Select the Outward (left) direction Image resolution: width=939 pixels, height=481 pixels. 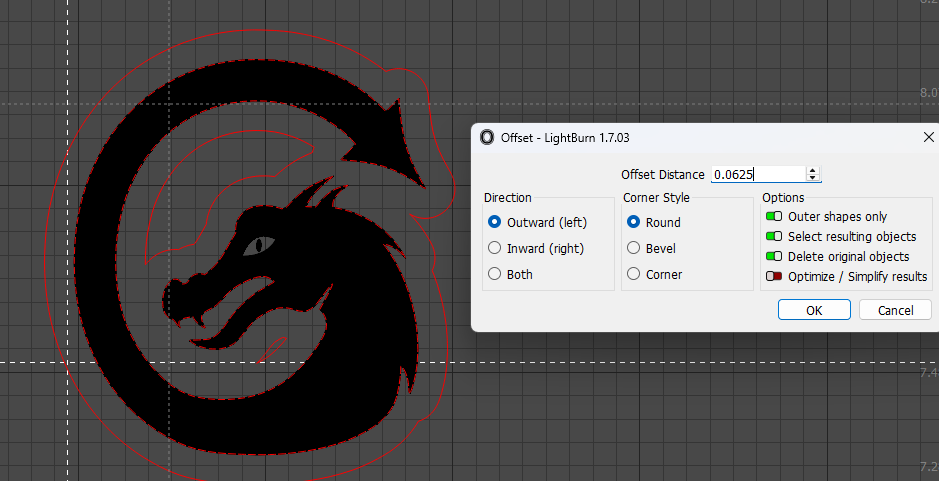pyautogui.click(x=494, y=222)
